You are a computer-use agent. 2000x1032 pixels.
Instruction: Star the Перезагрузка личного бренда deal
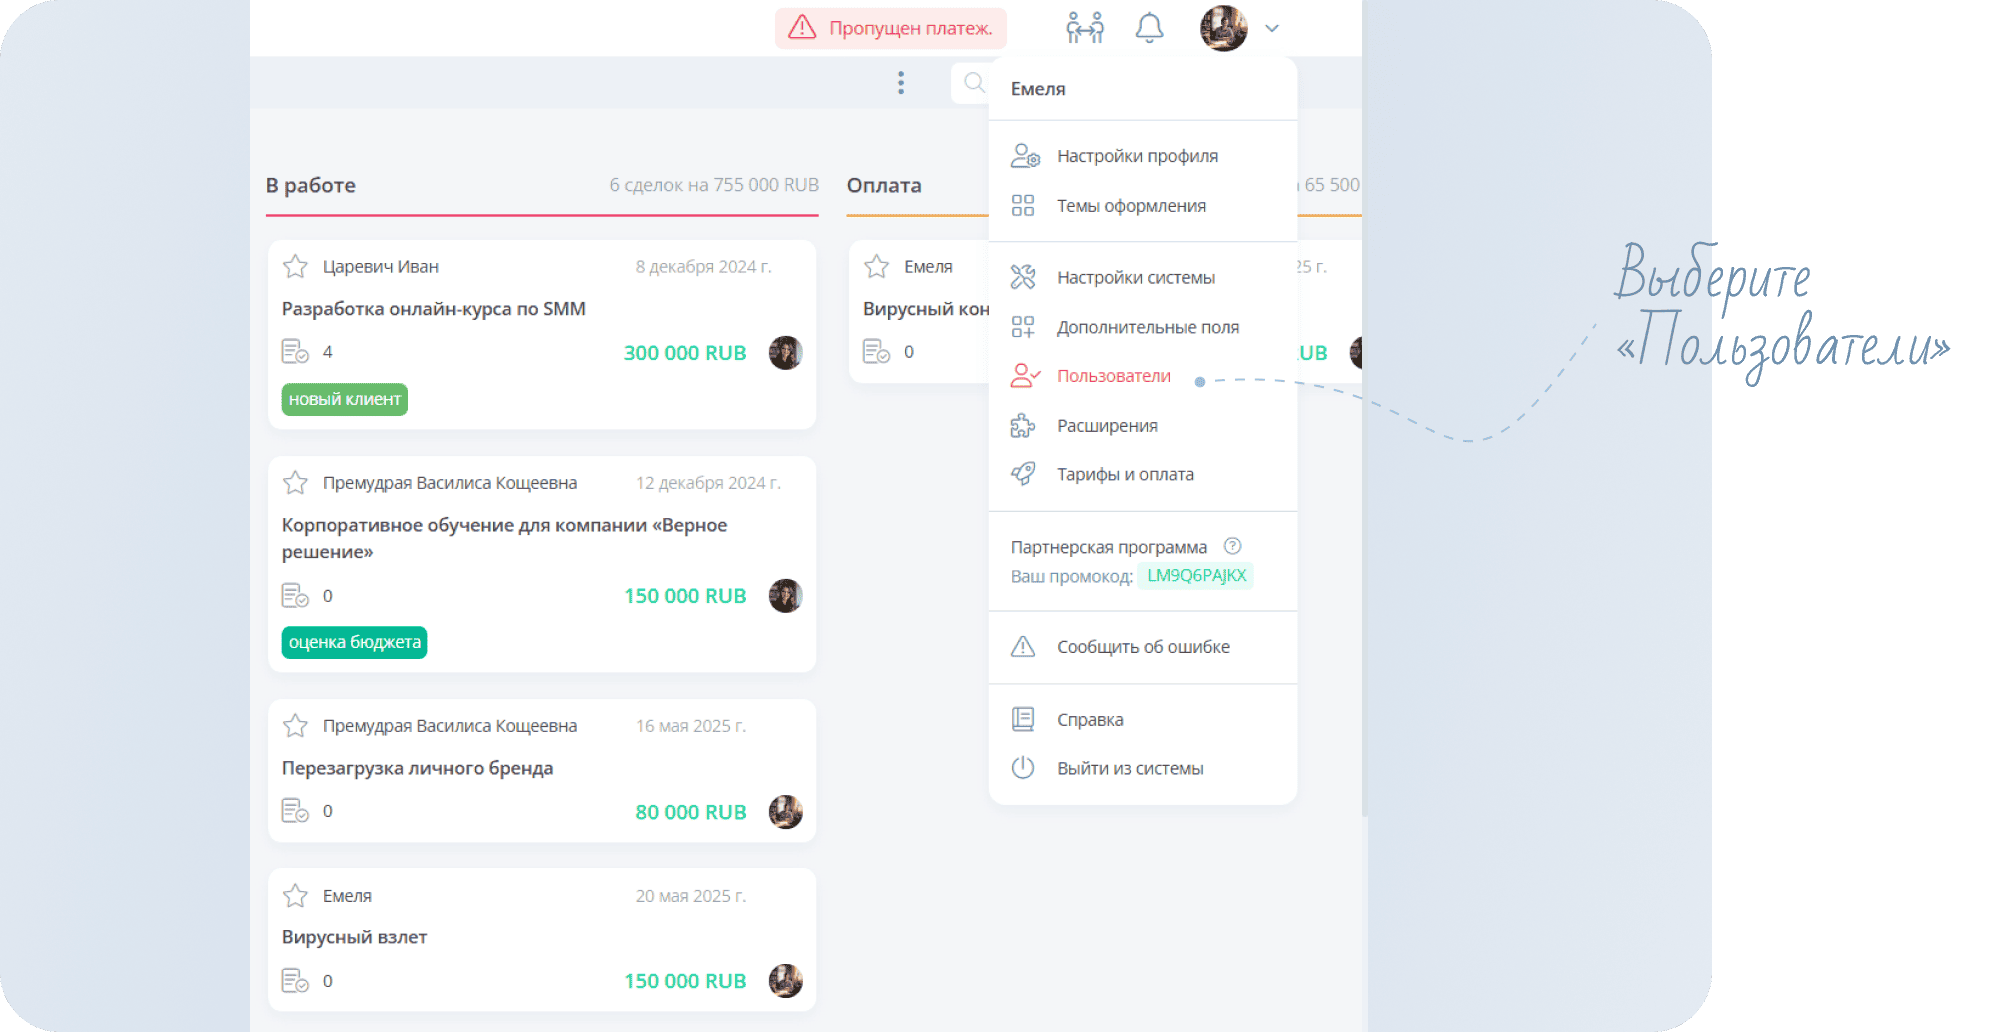click(x=295, y=726)
